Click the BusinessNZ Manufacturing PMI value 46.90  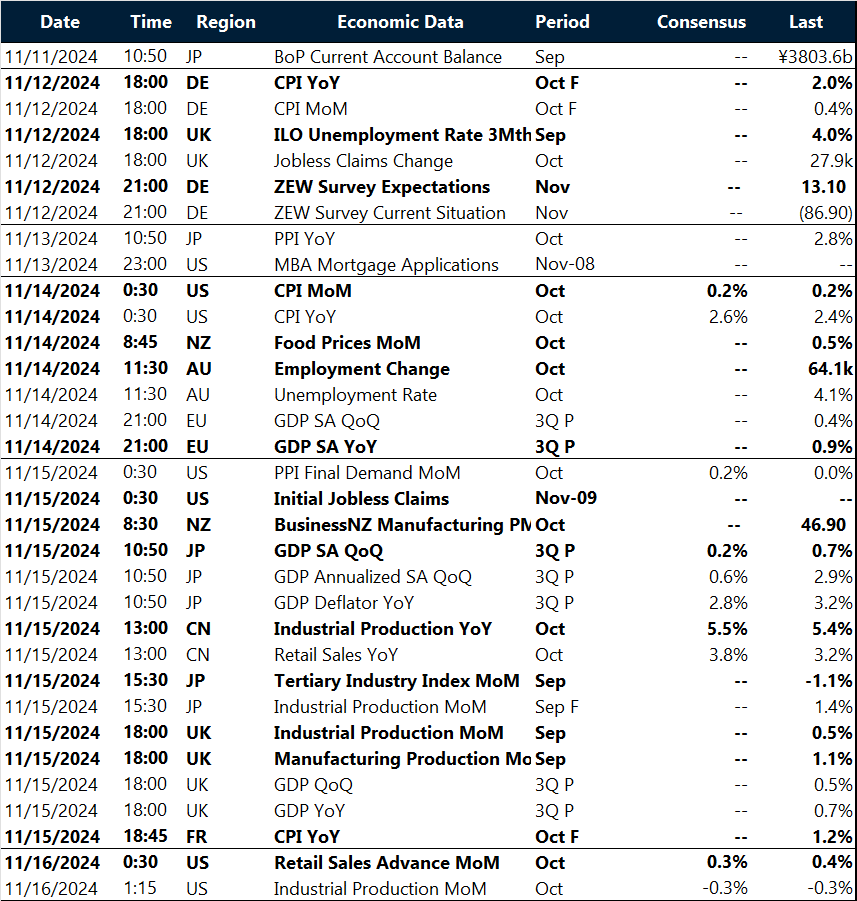coord(826,524)
